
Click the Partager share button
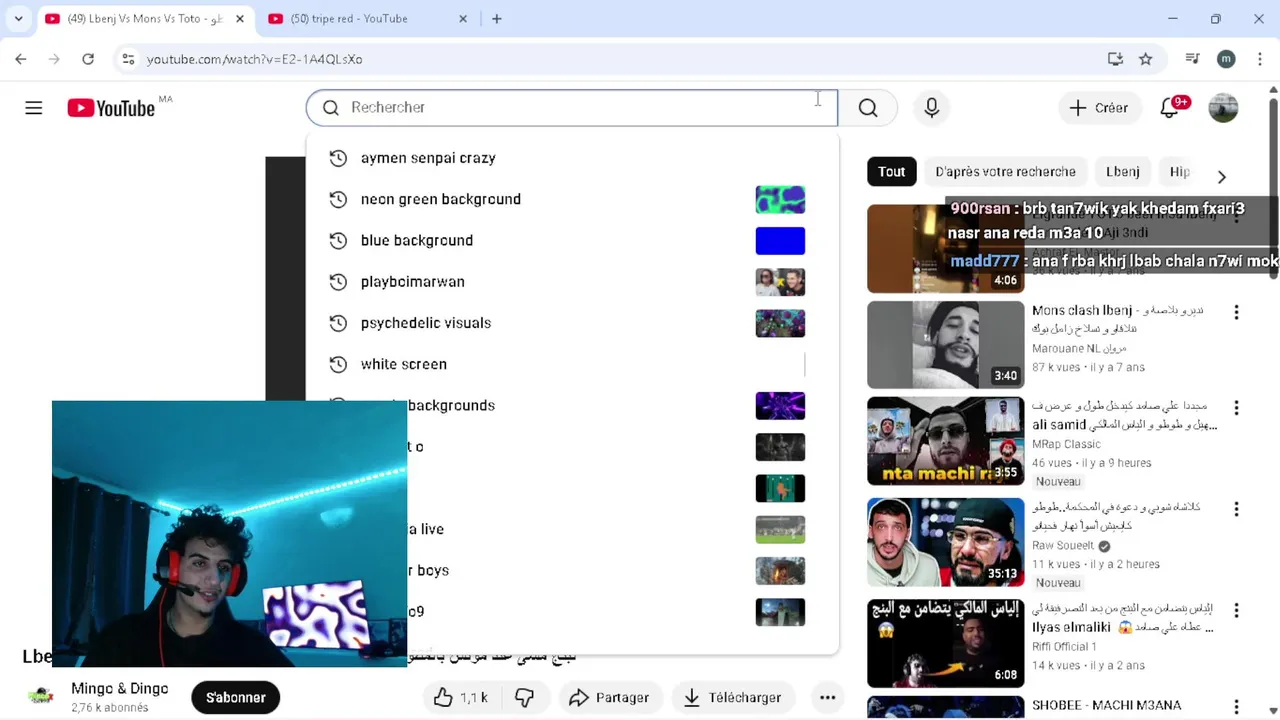(x=609, y=698)
